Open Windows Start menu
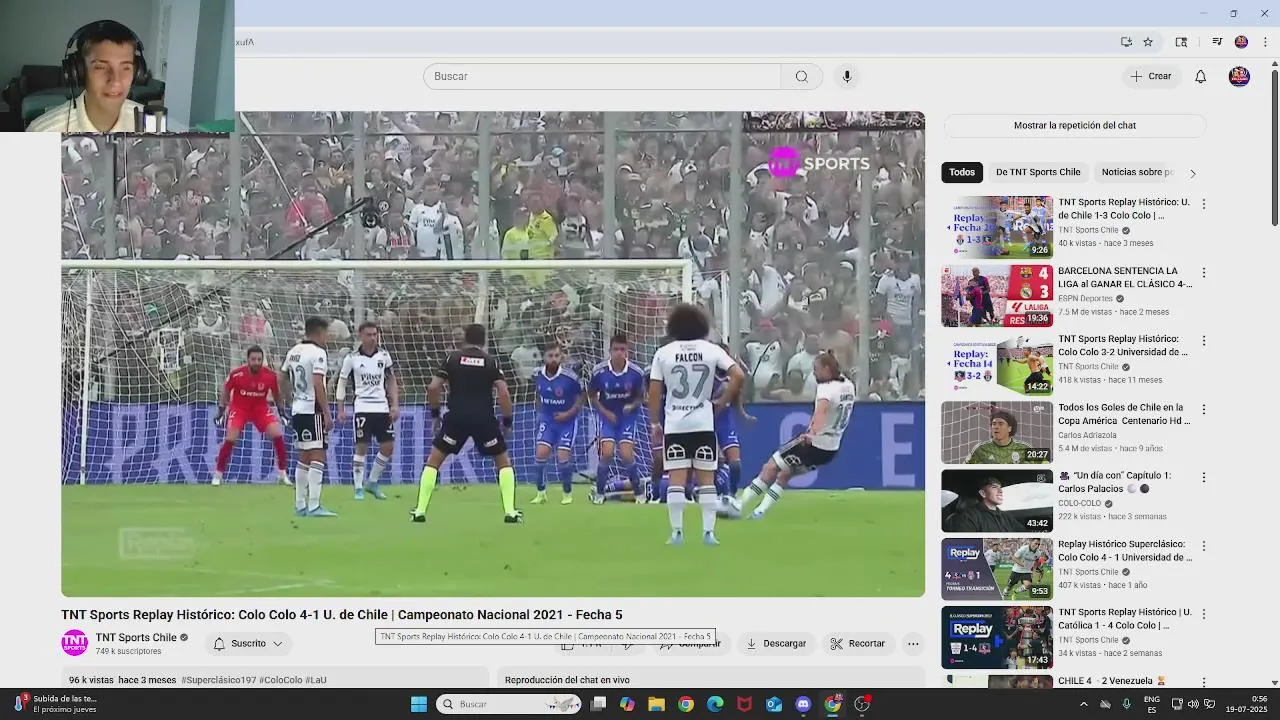 pyautogui.click(x=419, y=704)
